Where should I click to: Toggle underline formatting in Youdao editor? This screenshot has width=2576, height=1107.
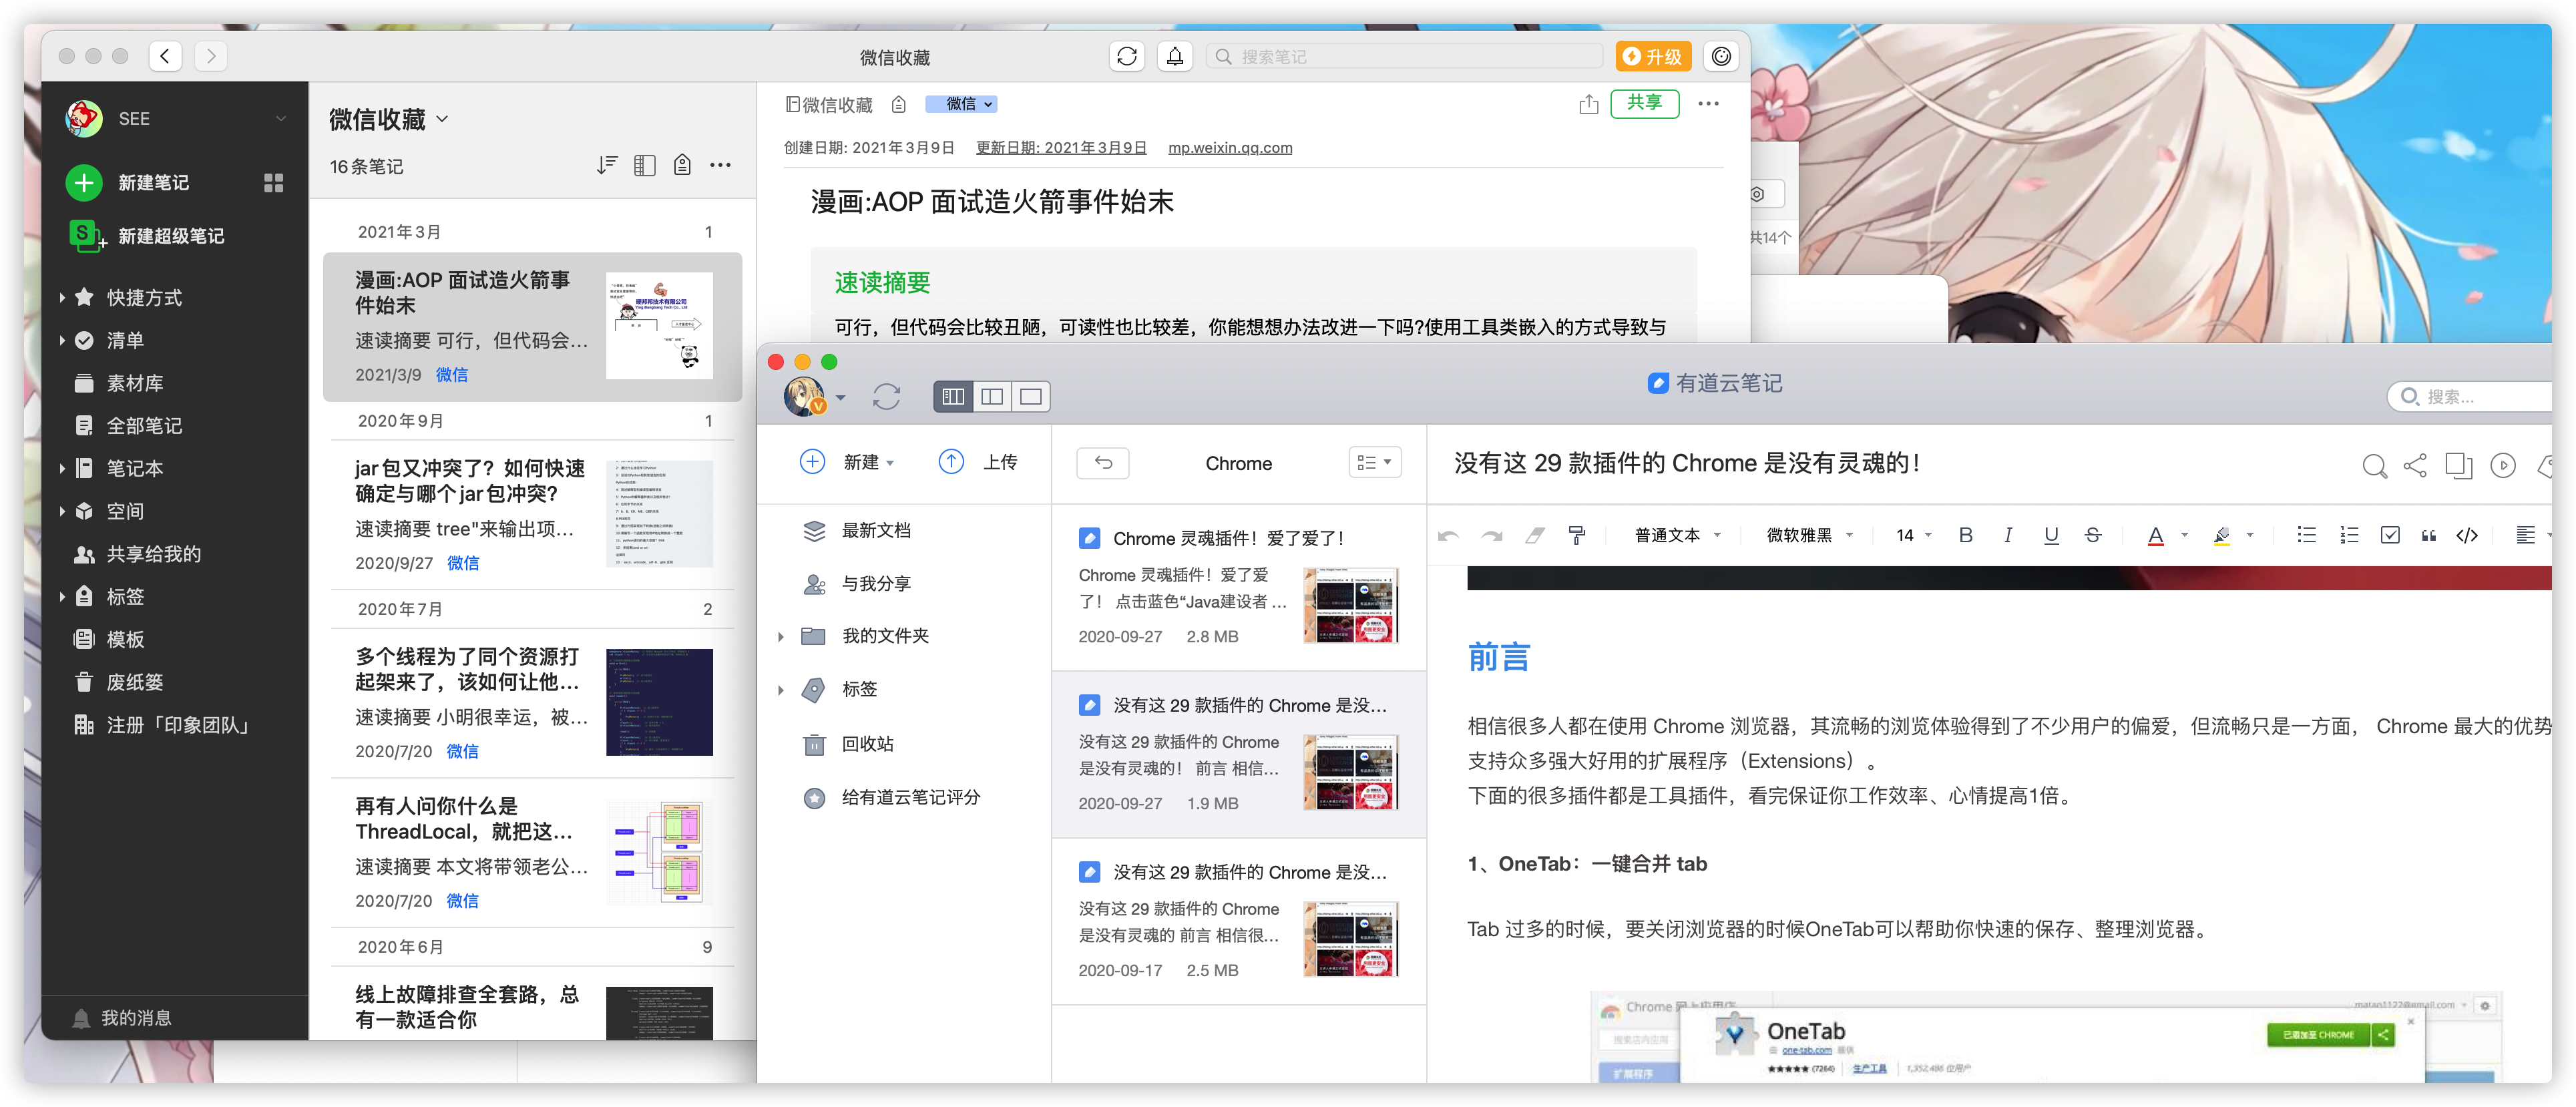point(2051,535)
